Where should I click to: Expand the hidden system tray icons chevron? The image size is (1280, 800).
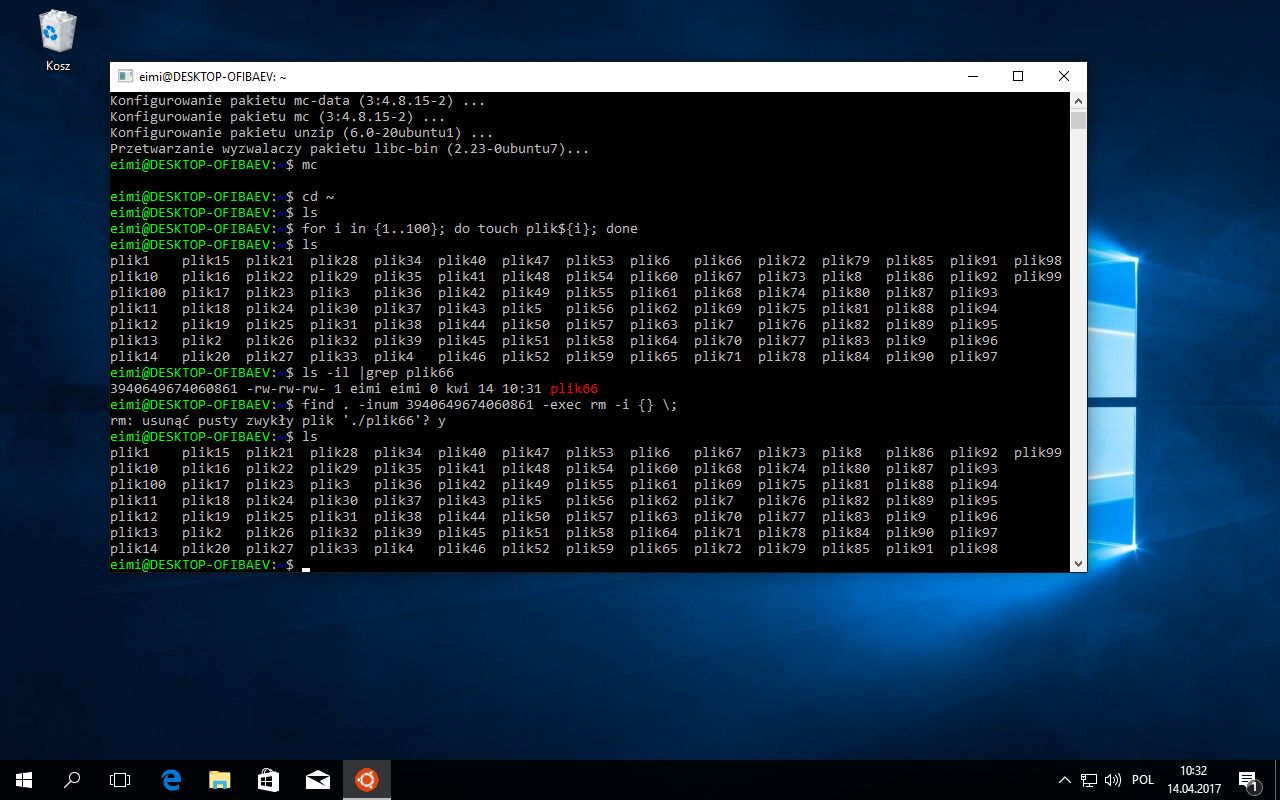[1065, 779]
